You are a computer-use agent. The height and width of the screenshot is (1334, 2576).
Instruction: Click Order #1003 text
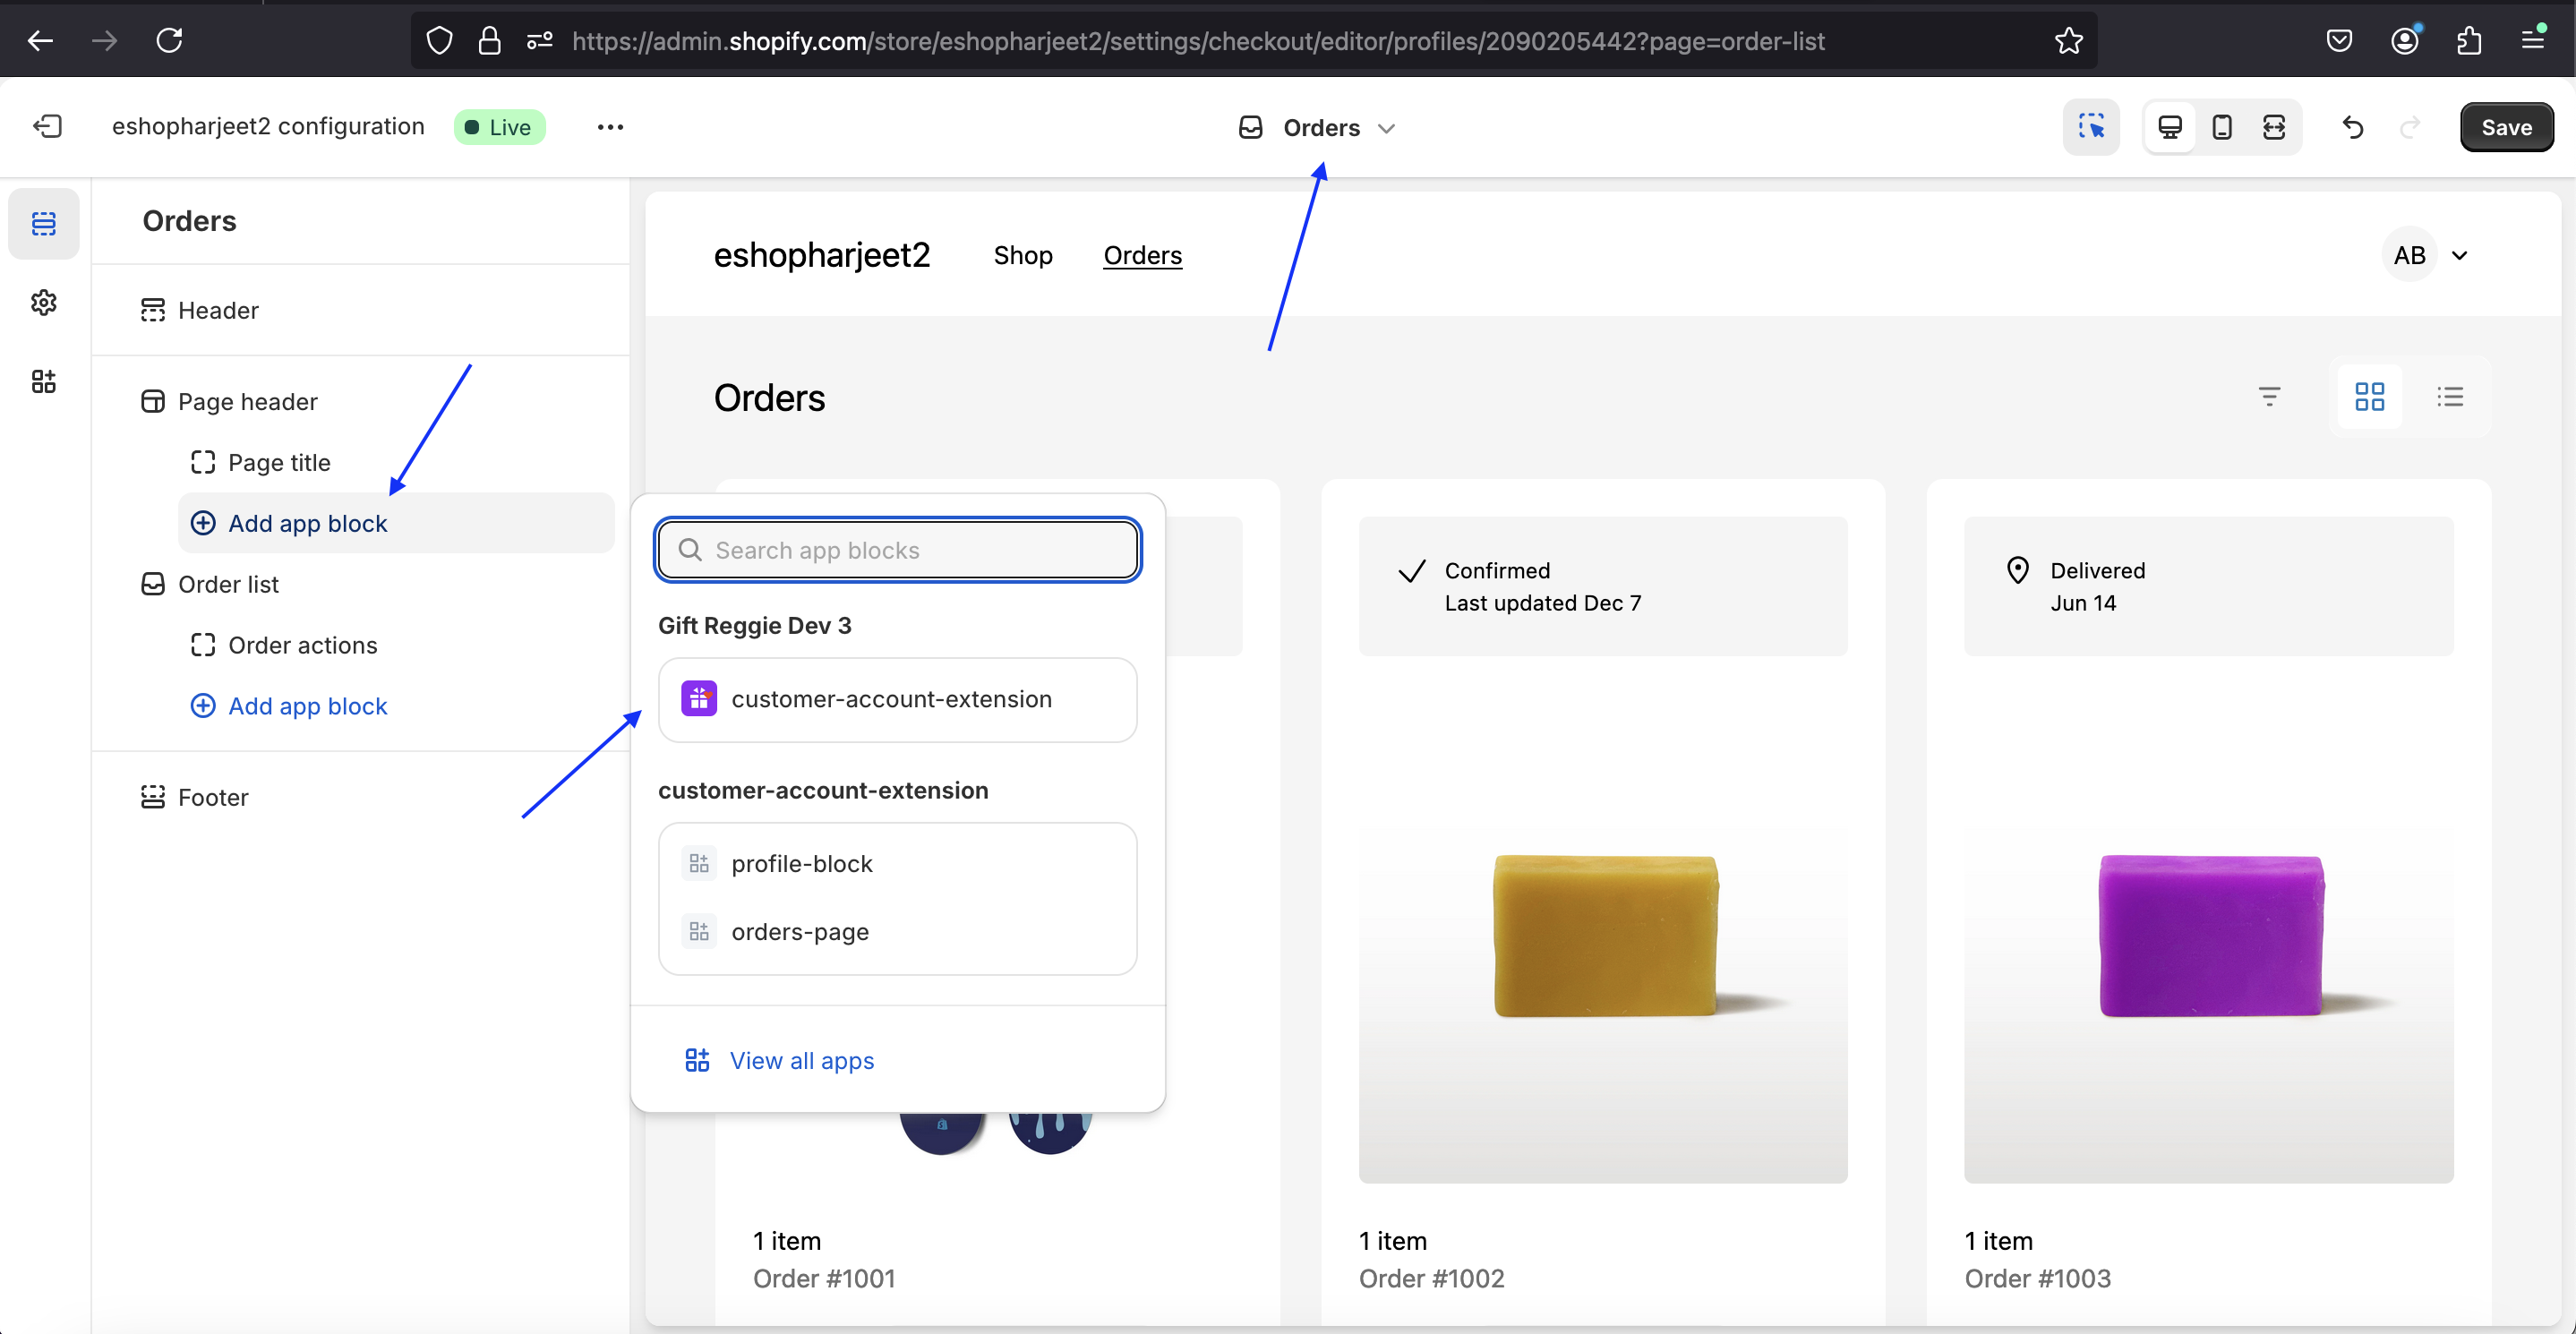(x=2037, y=1278)
